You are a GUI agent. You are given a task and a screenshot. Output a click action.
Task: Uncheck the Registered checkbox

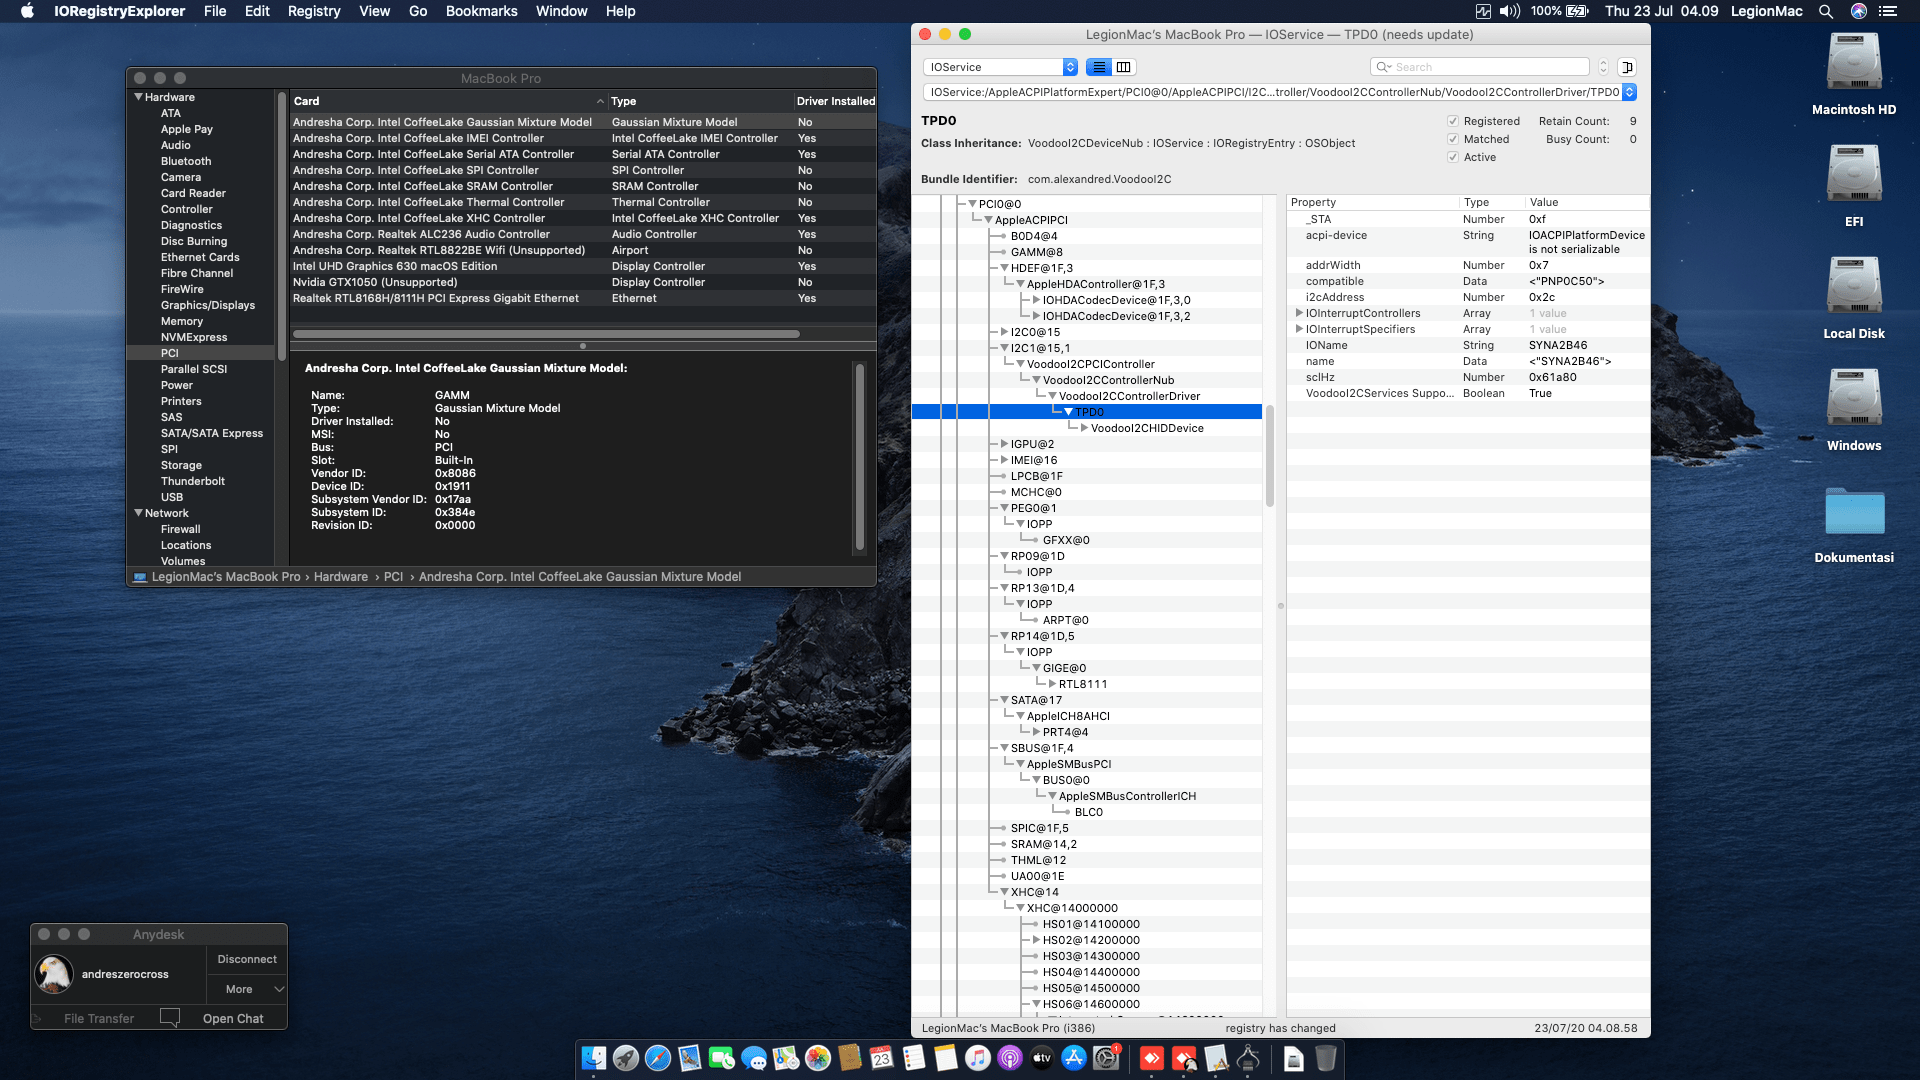[x=1453, y=121]
